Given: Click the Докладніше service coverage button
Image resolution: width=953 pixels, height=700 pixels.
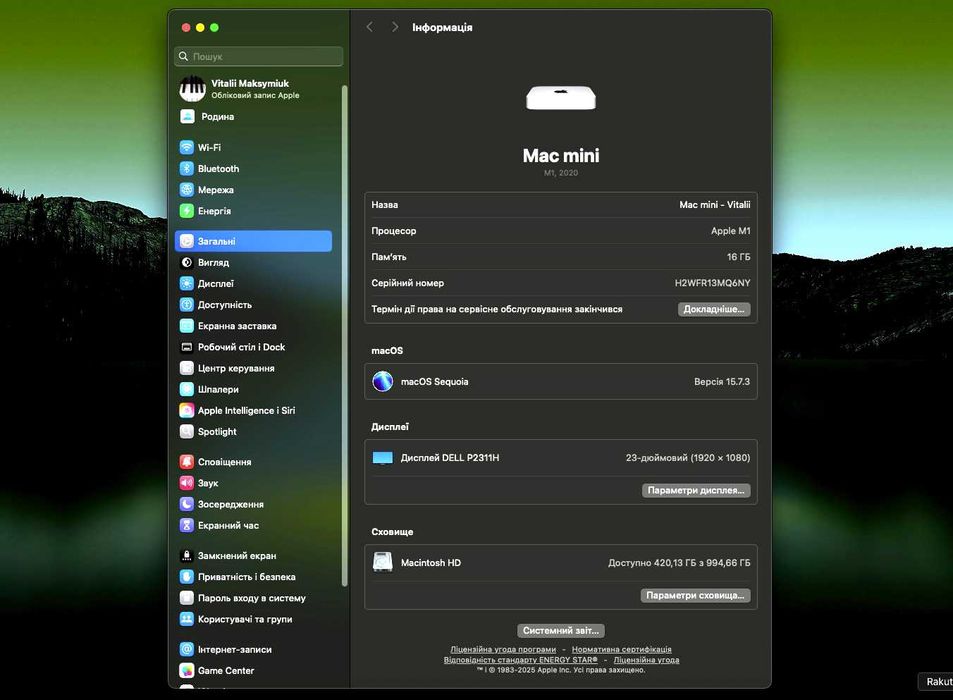Looking at the screenshot, I should tap(714, 309).
